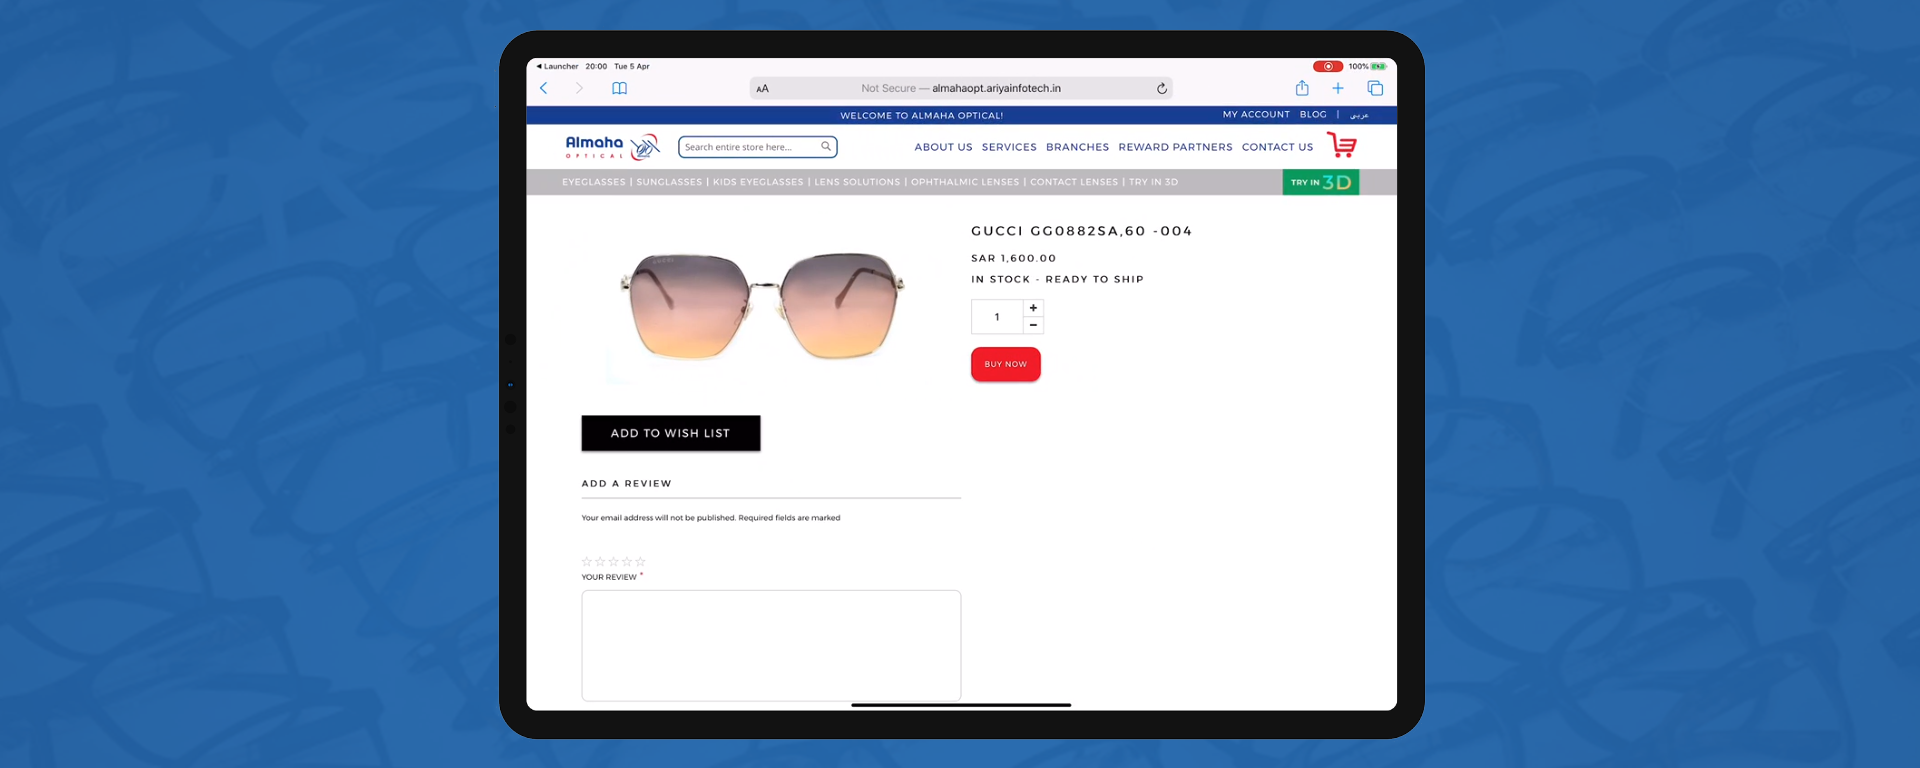Select Eyeglasses category
This screenshot has width=1920, height=768.
(x=594, y=182)
